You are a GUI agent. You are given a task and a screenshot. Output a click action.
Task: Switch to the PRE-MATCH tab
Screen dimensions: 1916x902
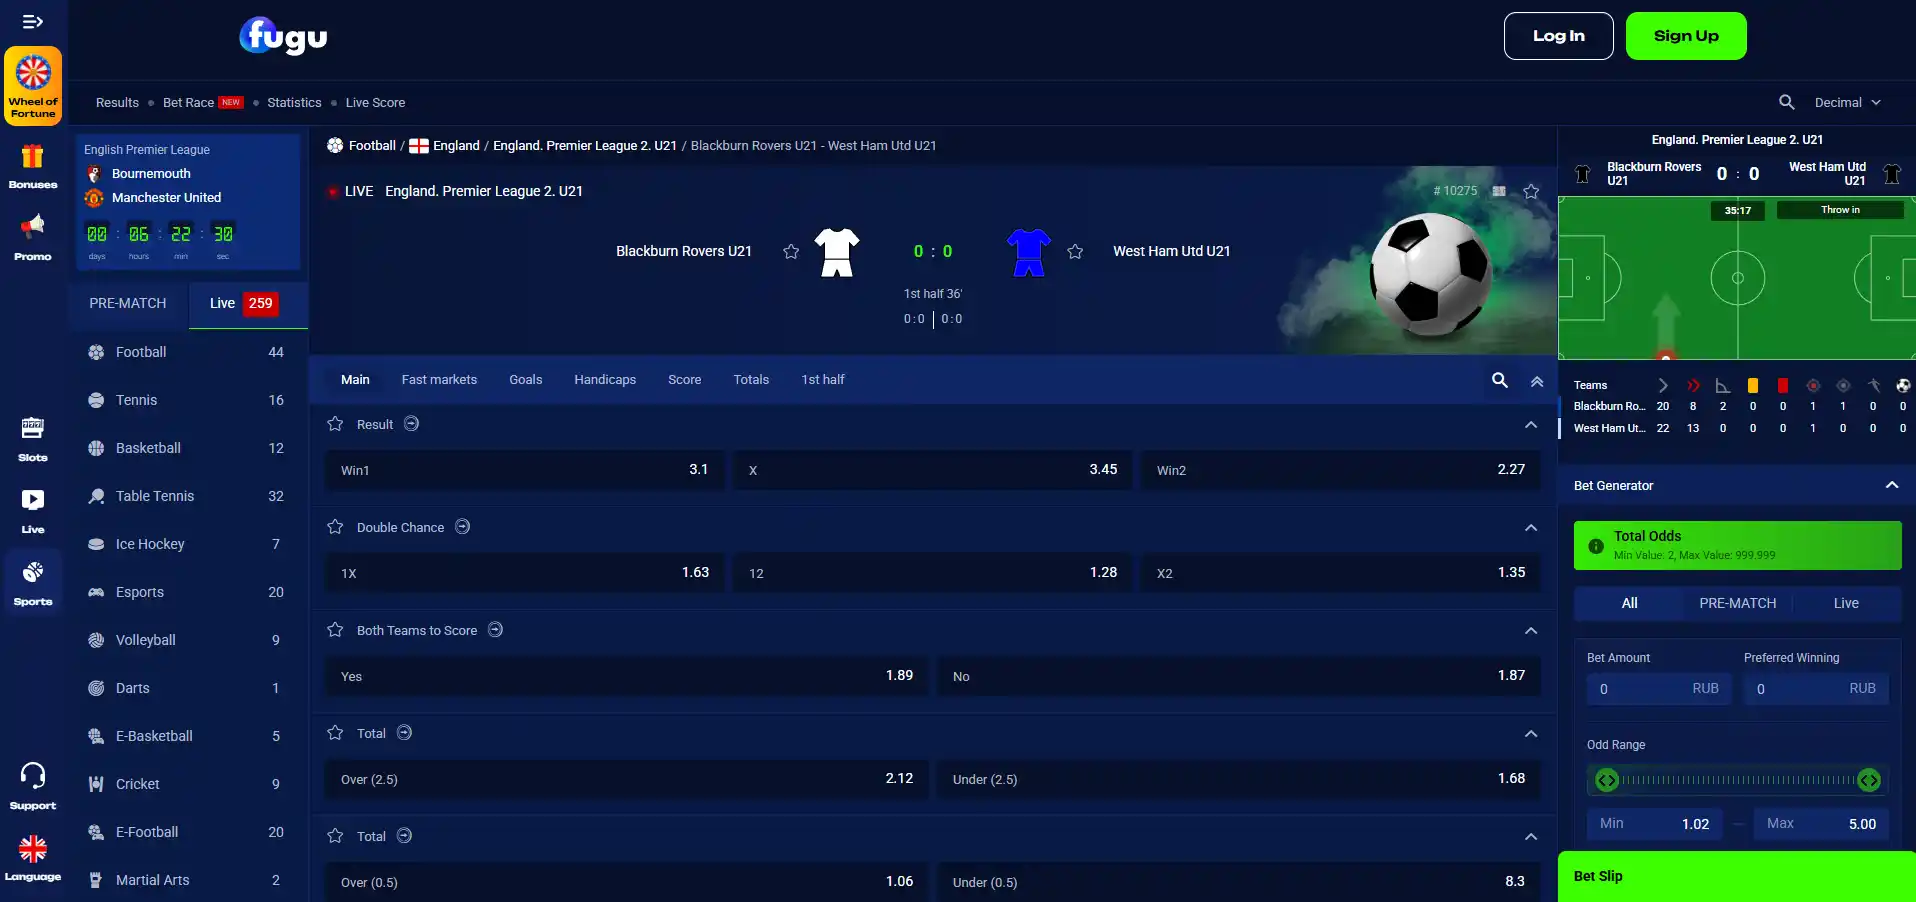[x=128, y=303]
